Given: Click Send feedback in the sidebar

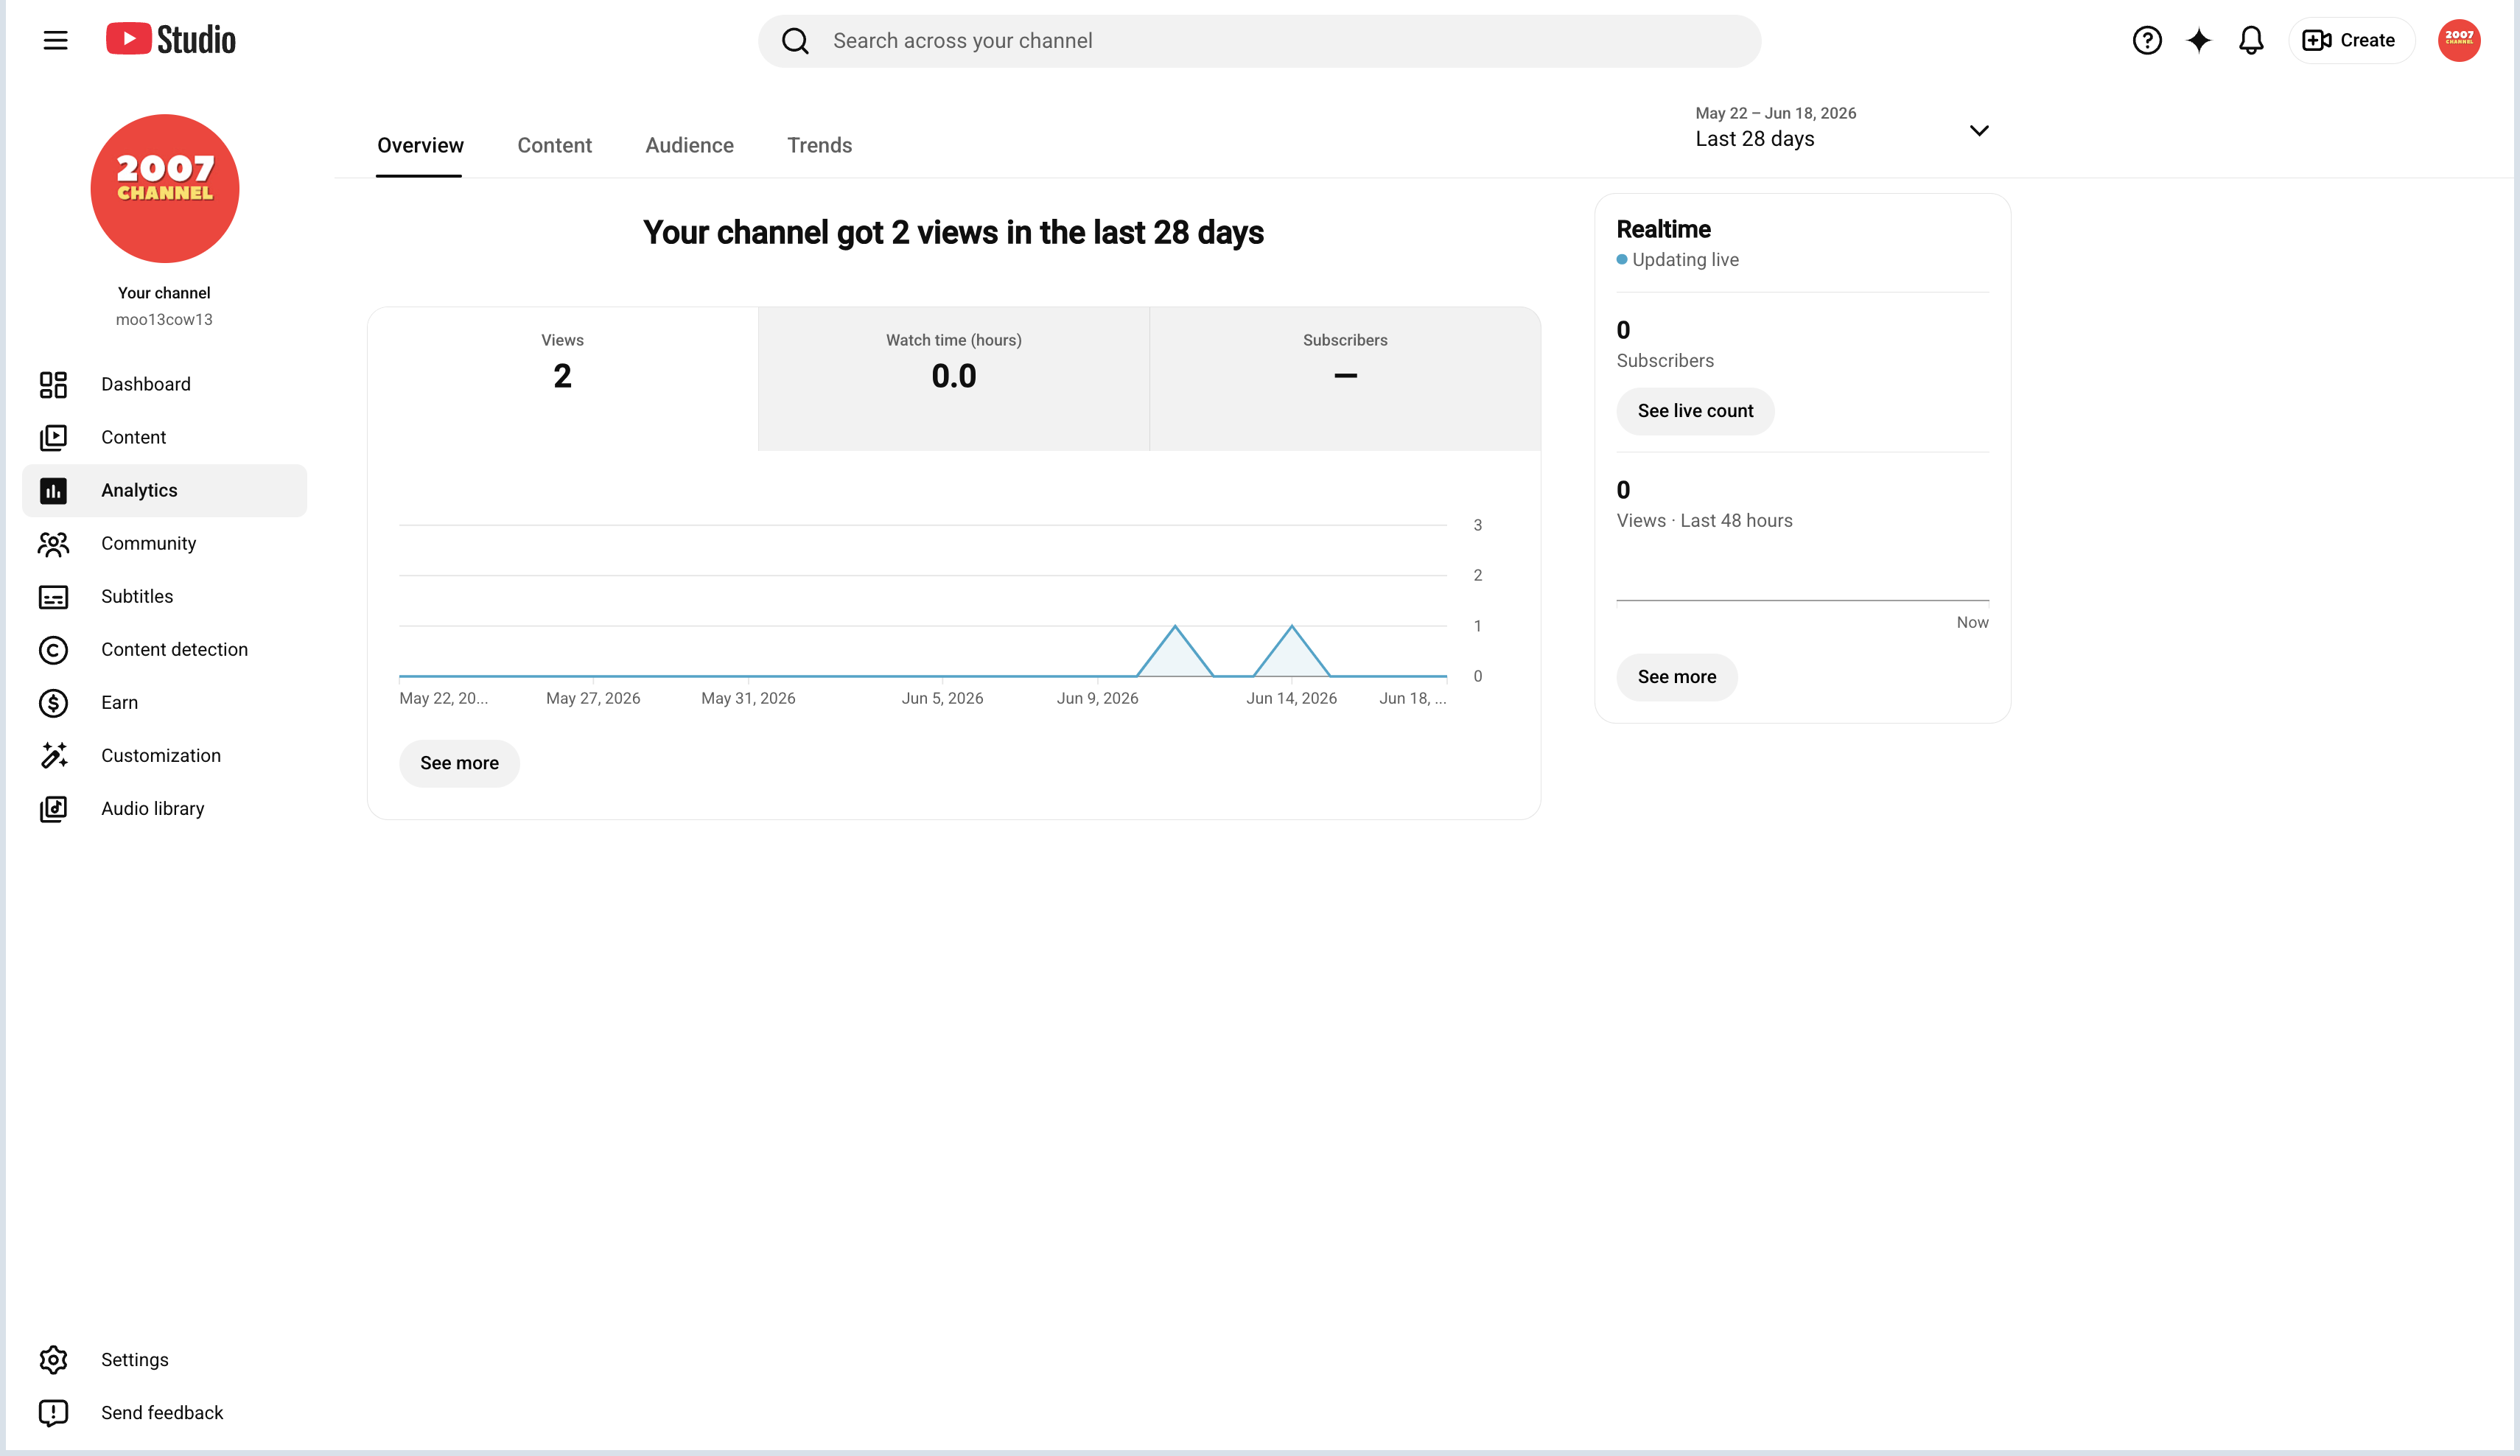Looking at the screenshot, I should coord(165,1412).
